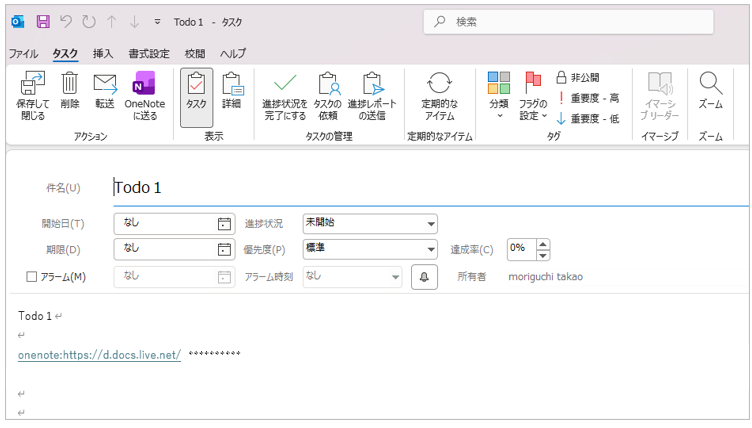This screenshot has height=428, width=752.
Task: Forward the task using envelope icon
Action: coord(105,94)
